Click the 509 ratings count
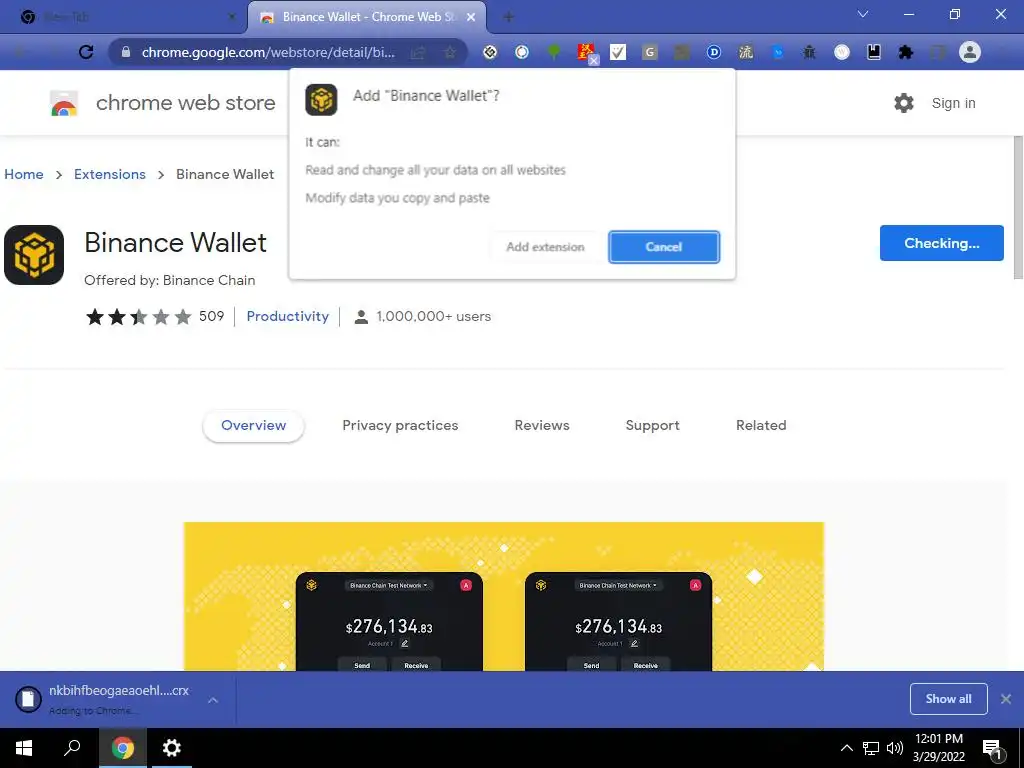Image resolution: width=1024 pixels, height=768 pixels. pyautogui.click(x=212, y=316)
